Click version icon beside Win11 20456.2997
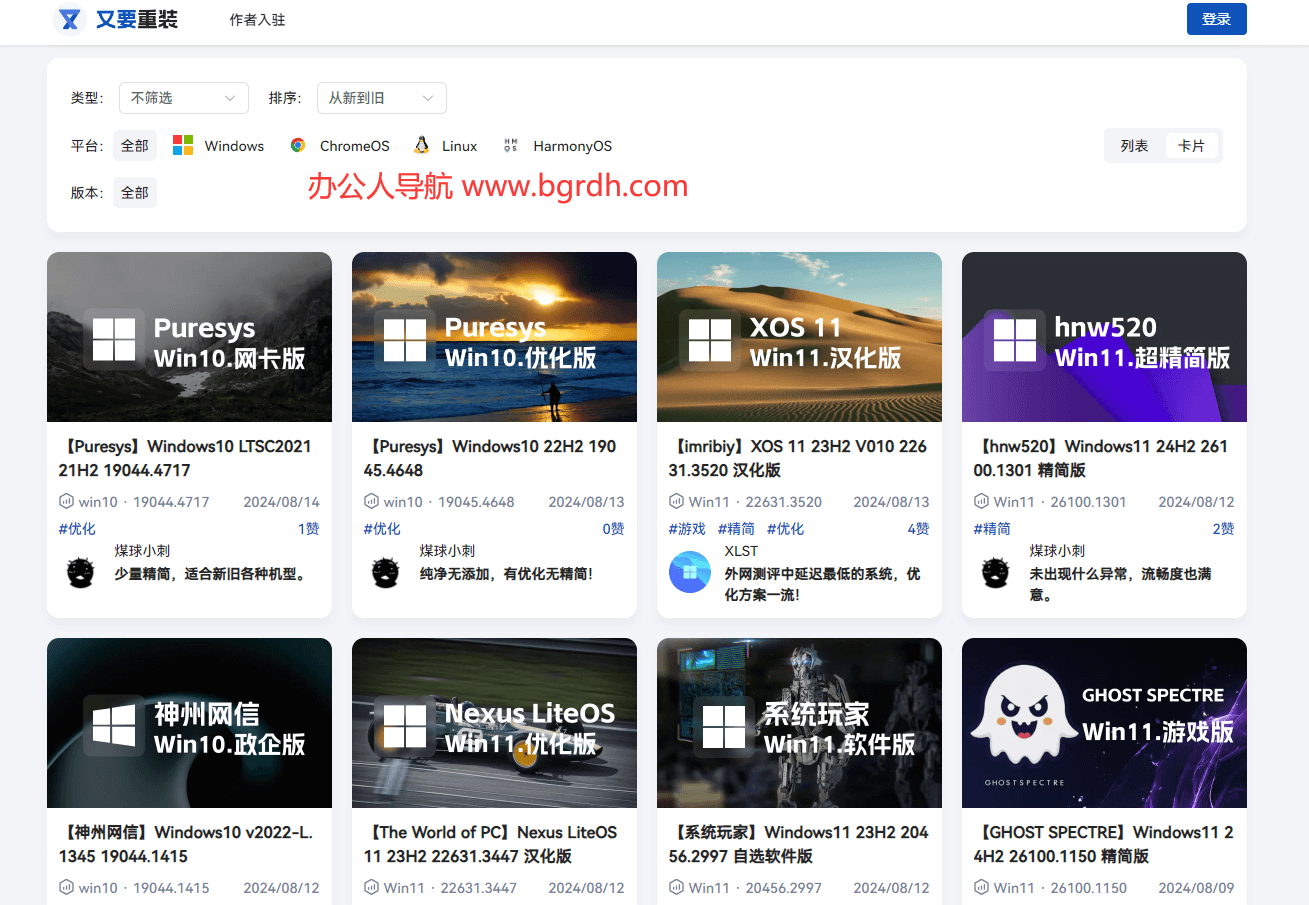This screenshot has width=1309, height=905. (676, 888)
